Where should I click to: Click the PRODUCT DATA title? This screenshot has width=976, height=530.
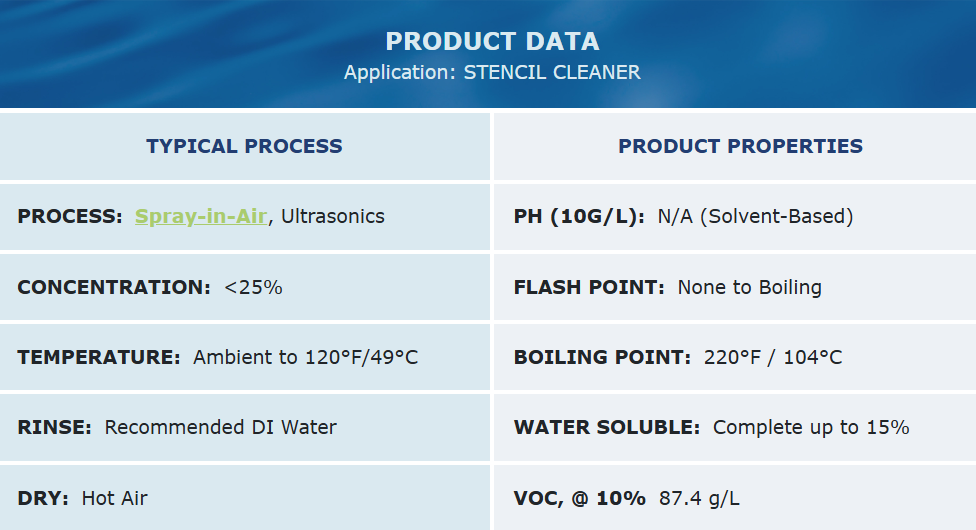coord(492,41)
